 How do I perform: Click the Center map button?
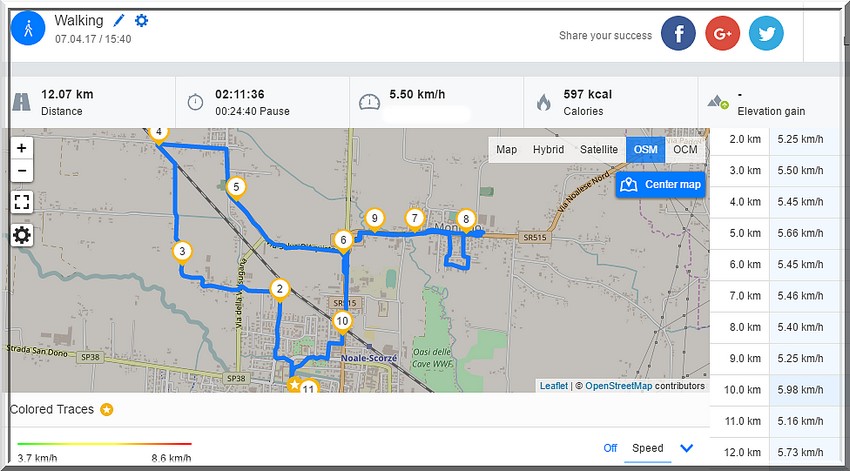tap(660, 185)
